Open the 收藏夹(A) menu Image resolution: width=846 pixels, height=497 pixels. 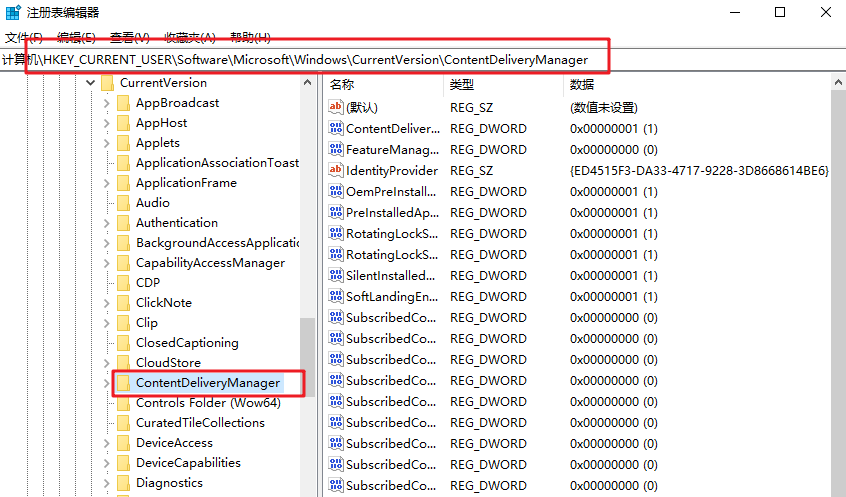[x=190, y=37]
